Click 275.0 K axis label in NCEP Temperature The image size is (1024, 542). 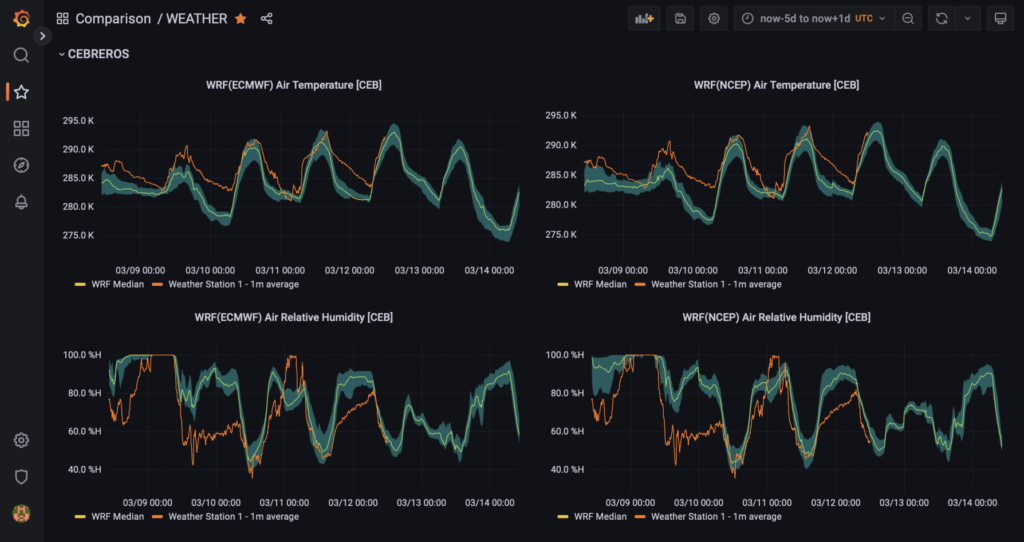pyautogui.click(x=561, y=234)
